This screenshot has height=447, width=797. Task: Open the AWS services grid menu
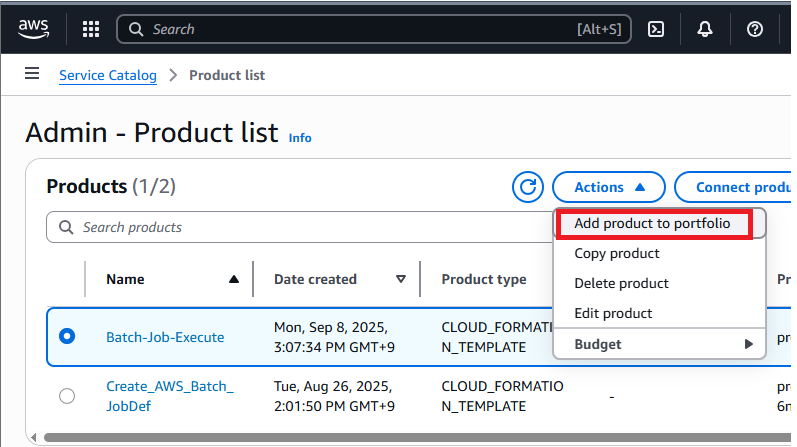pos(91,29)
